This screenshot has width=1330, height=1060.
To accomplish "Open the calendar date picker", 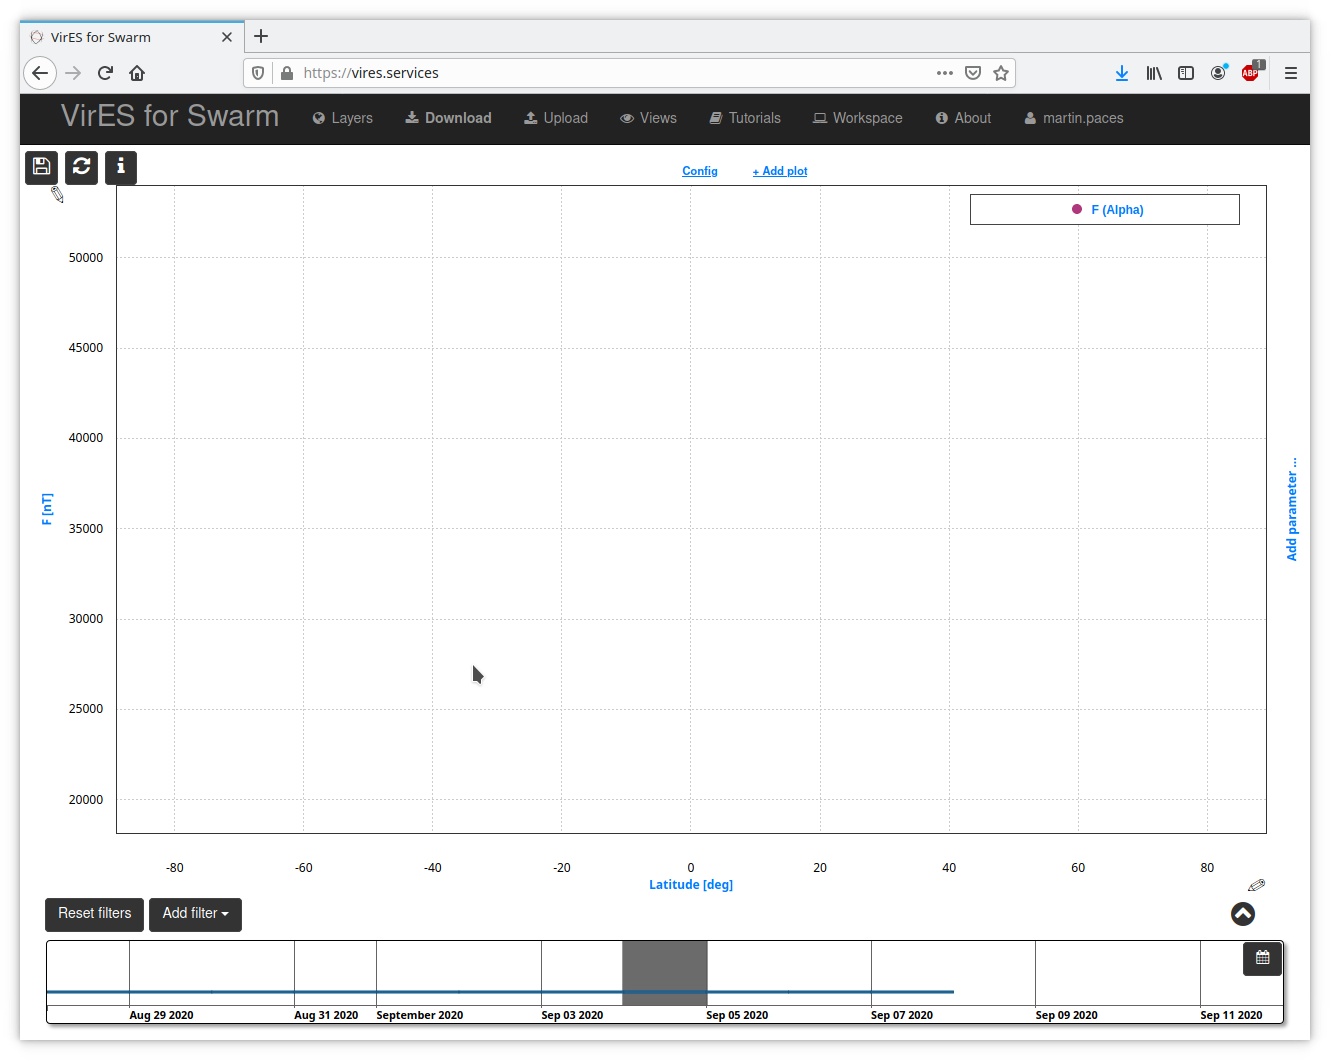I will [1262, 958].
